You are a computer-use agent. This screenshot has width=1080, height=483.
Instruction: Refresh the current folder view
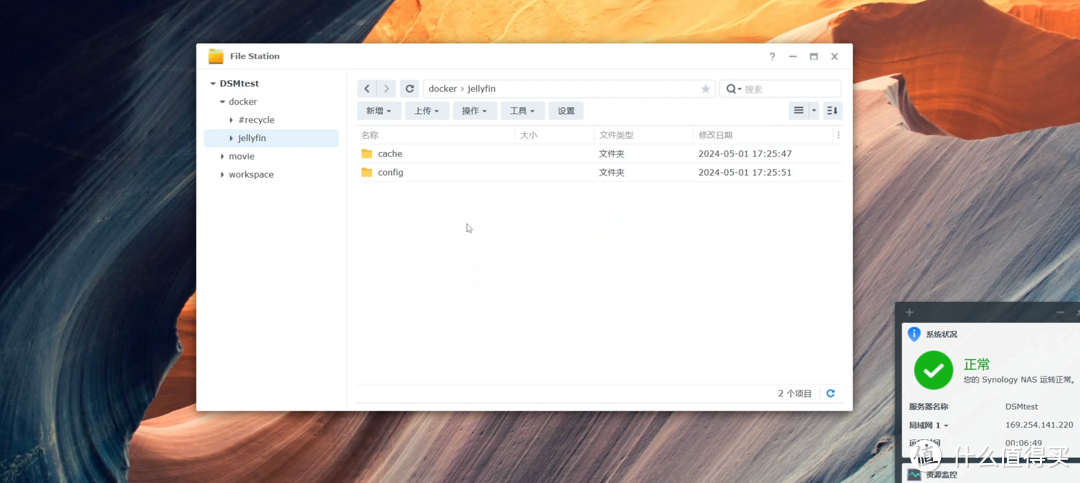(410, 89)
